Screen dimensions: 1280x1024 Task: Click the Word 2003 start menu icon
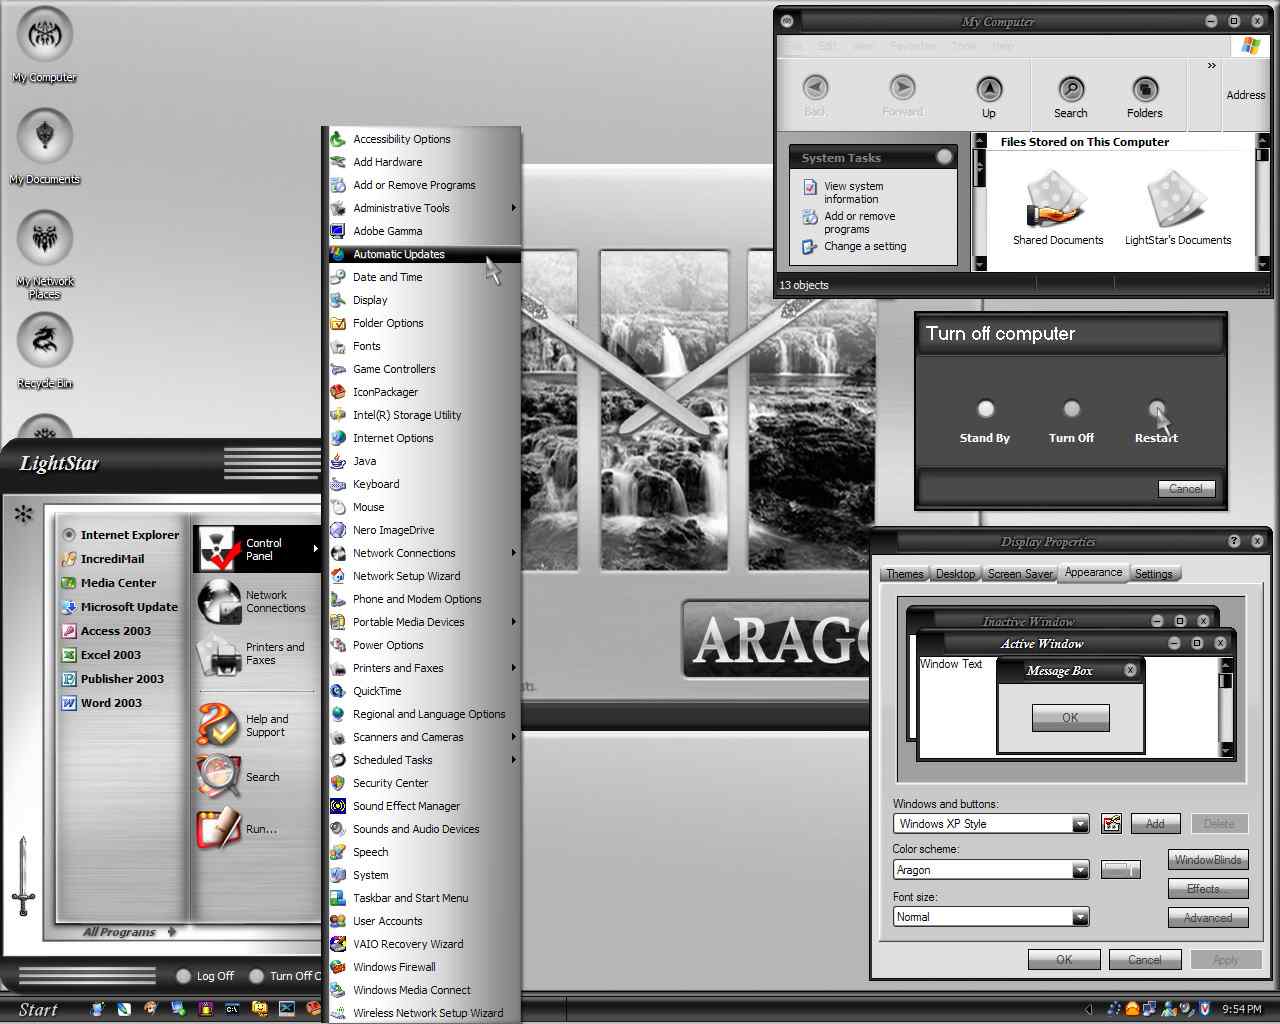[69, 703]
